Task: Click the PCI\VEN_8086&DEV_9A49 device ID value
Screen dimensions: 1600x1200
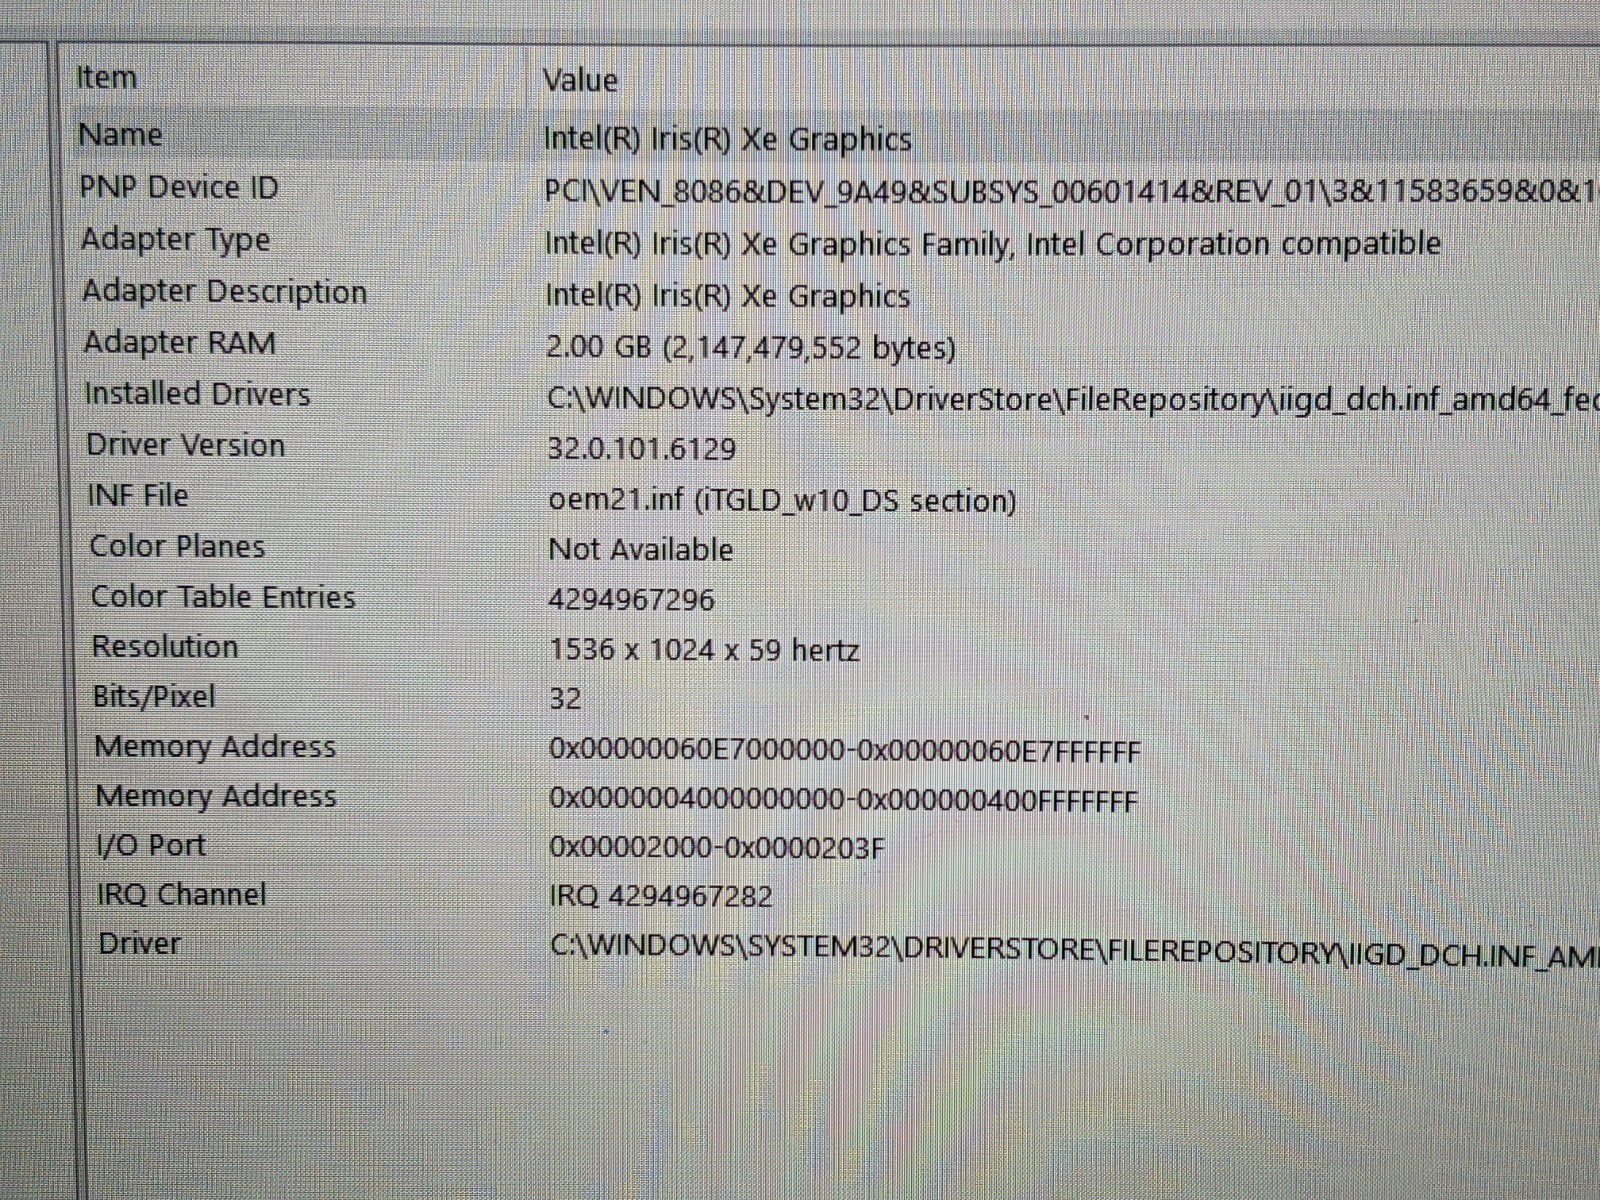Action: coord(1071,190)
